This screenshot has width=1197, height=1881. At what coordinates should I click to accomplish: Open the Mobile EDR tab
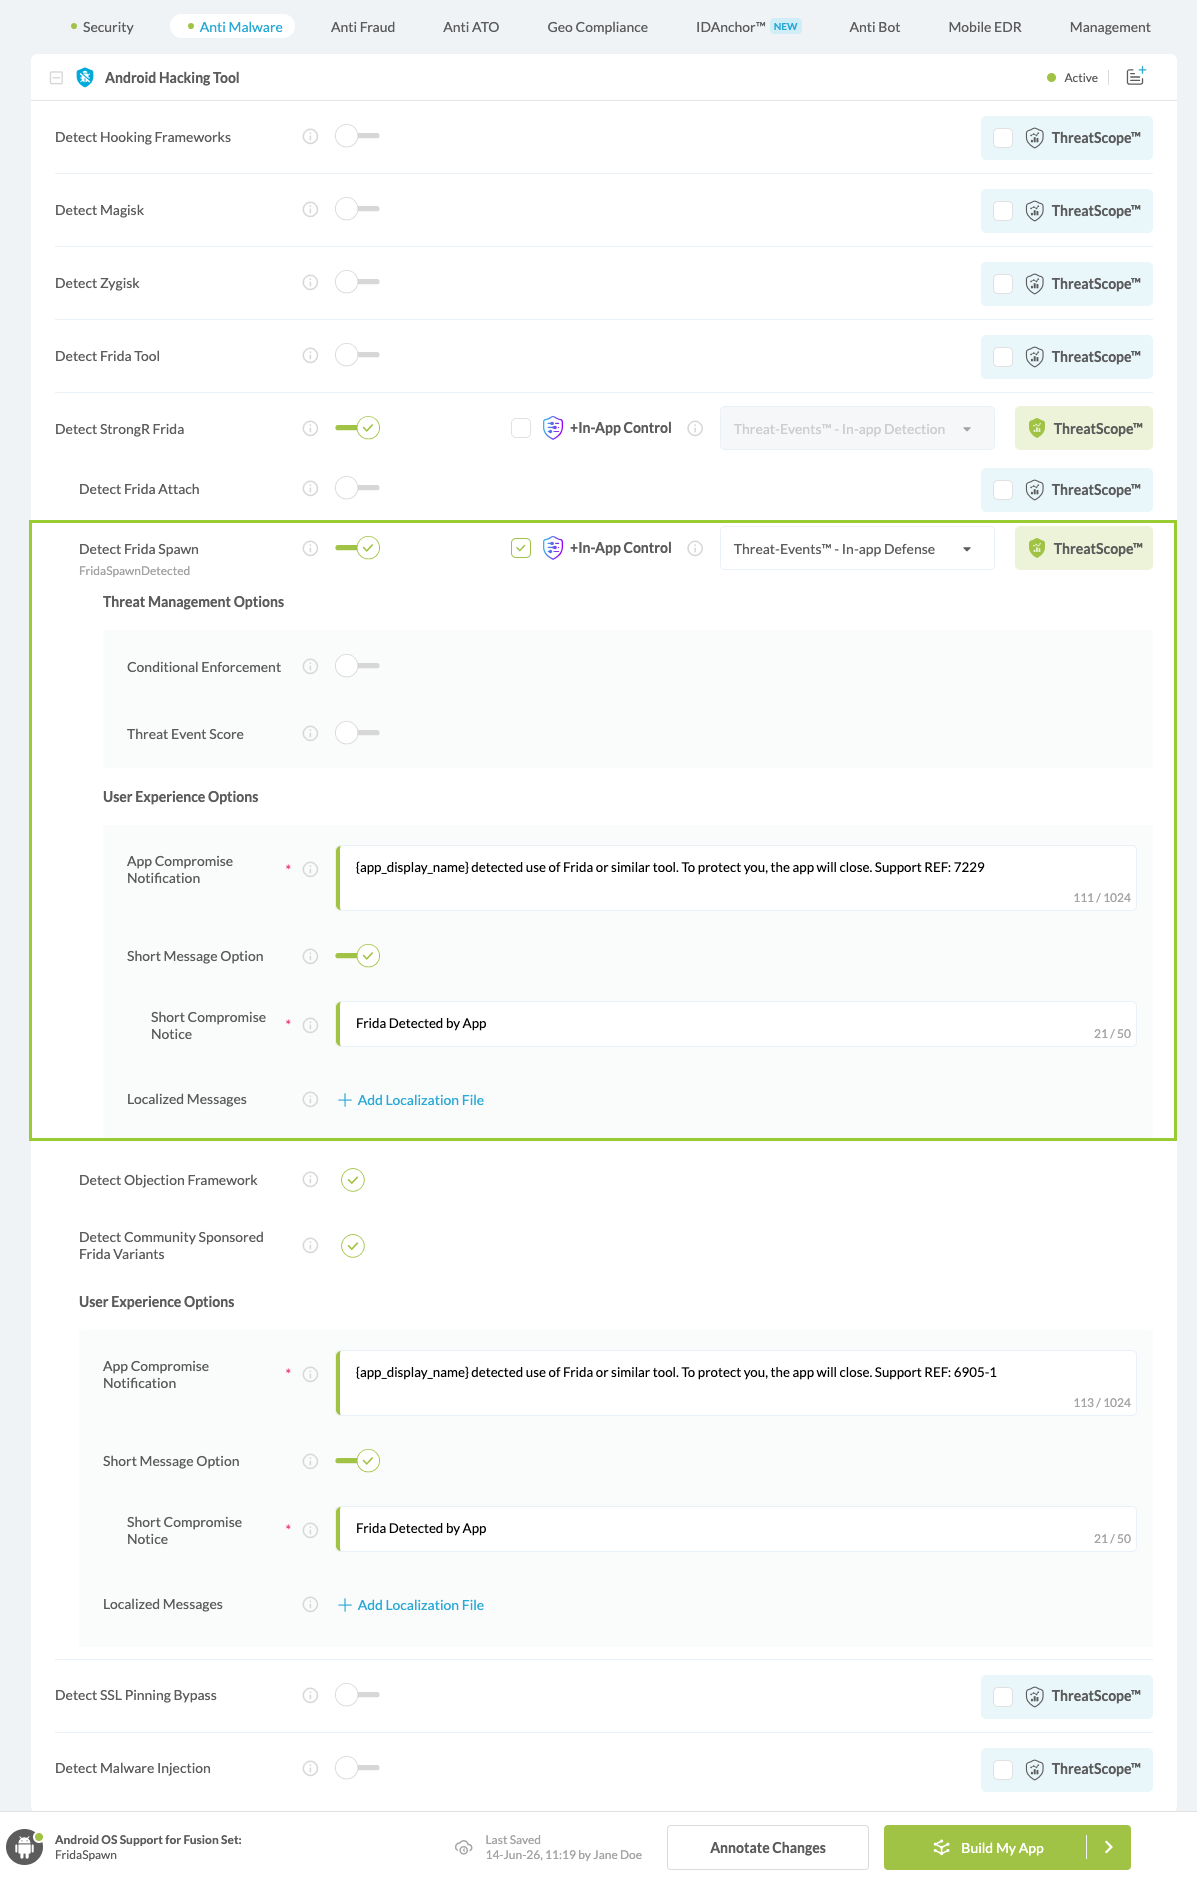tap(985, 27)
